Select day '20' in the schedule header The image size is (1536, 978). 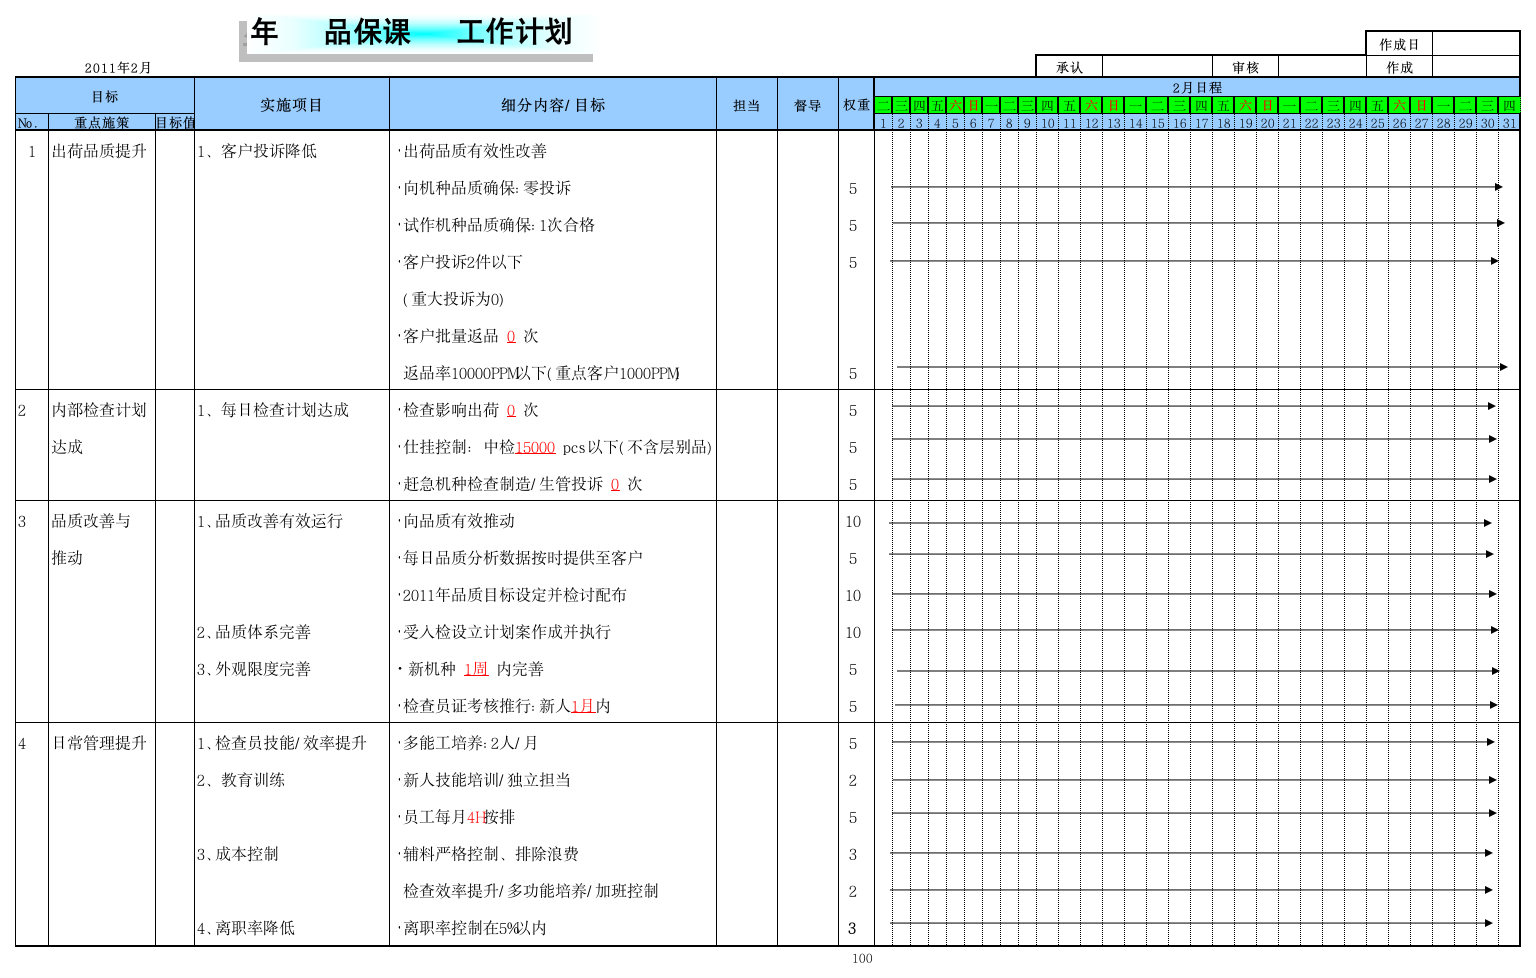pyautogui.click(x=1267, y=123)
